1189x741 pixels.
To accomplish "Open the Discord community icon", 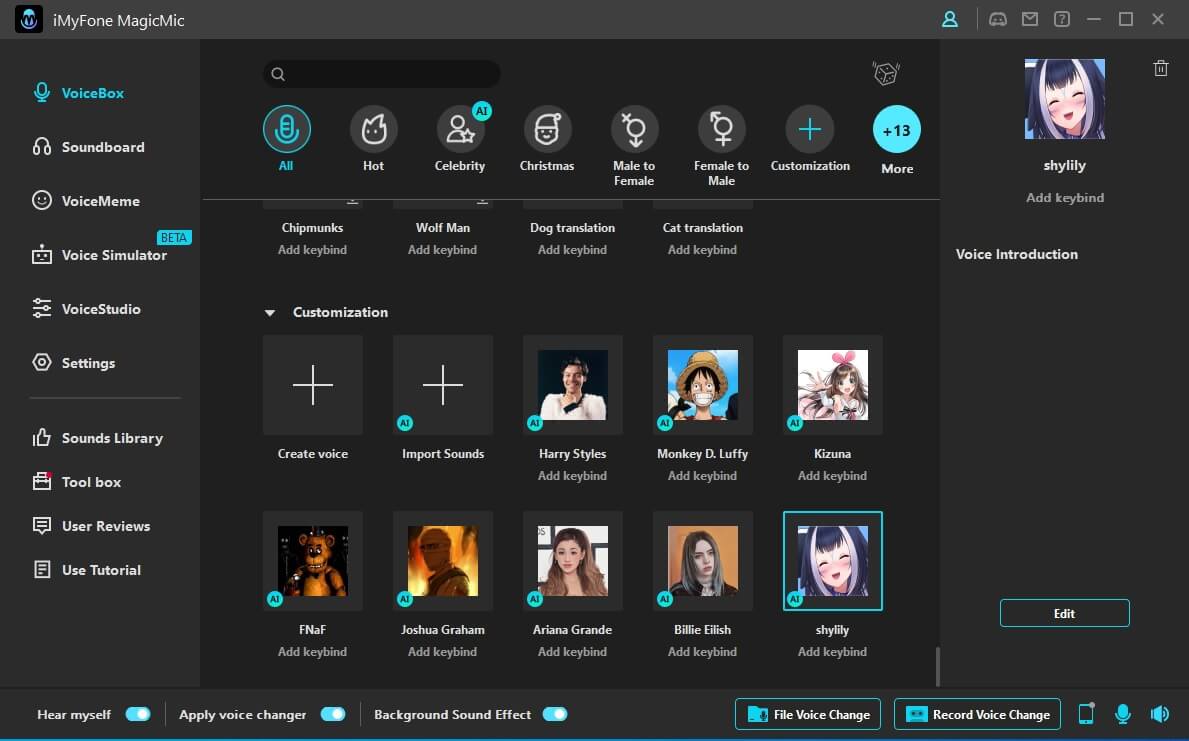I will (998, 20).
